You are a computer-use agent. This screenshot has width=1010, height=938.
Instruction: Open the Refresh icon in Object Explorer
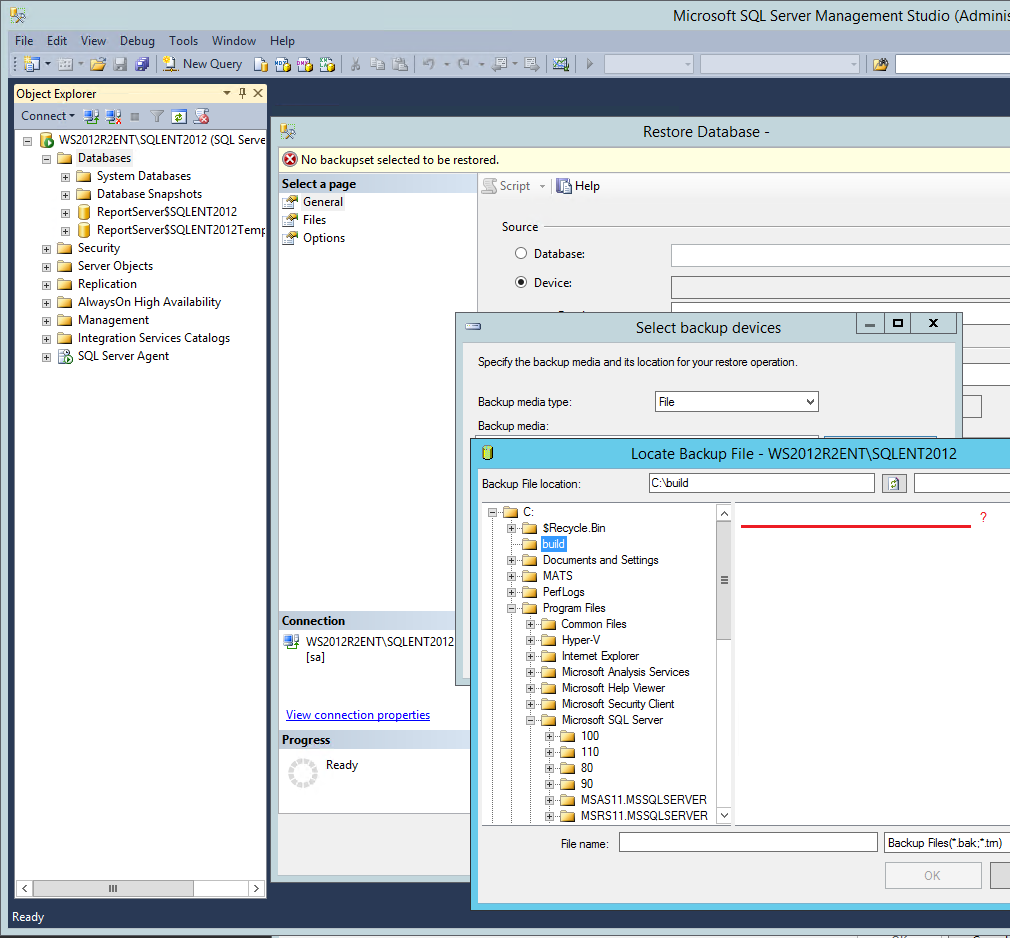click(179, 116)
